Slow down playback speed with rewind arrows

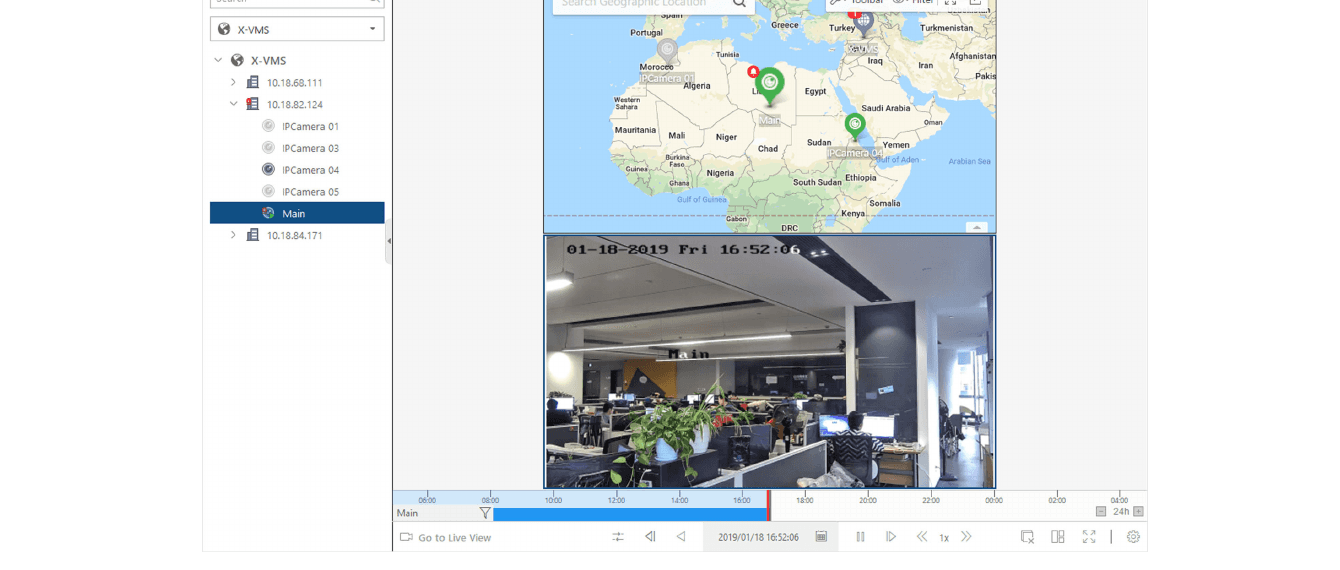922,537
